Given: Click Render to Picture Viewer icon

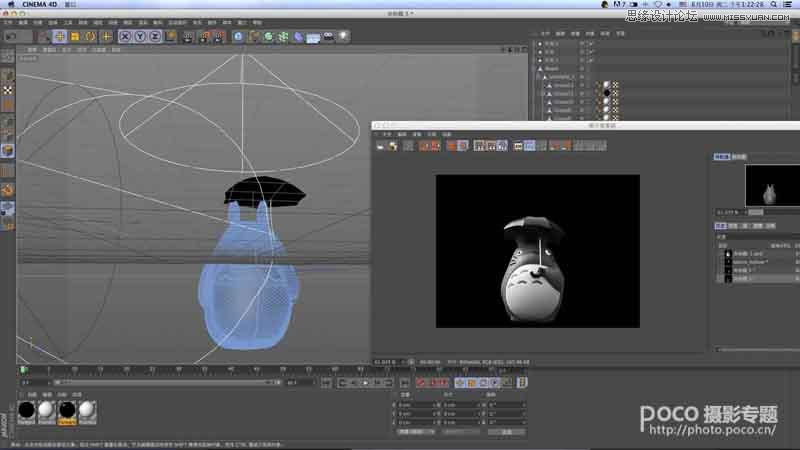Looking at the screenshot, I should pos(204,36).
